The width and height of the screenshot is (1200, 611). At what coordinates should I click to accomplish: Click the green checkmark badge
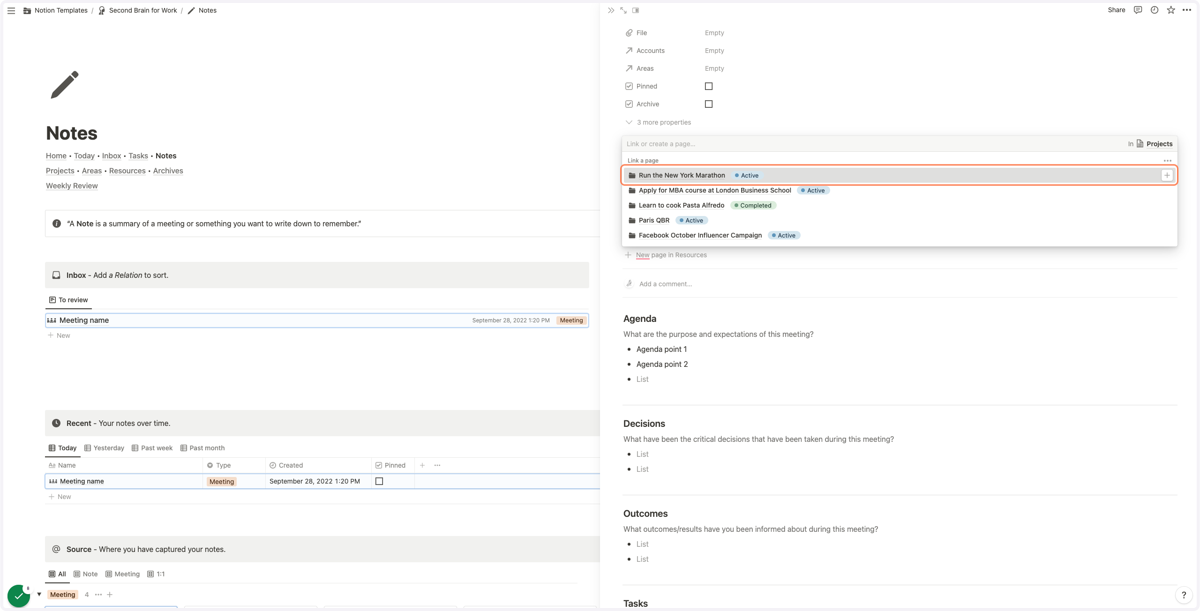pyautogui.click(x=18, y=595)
